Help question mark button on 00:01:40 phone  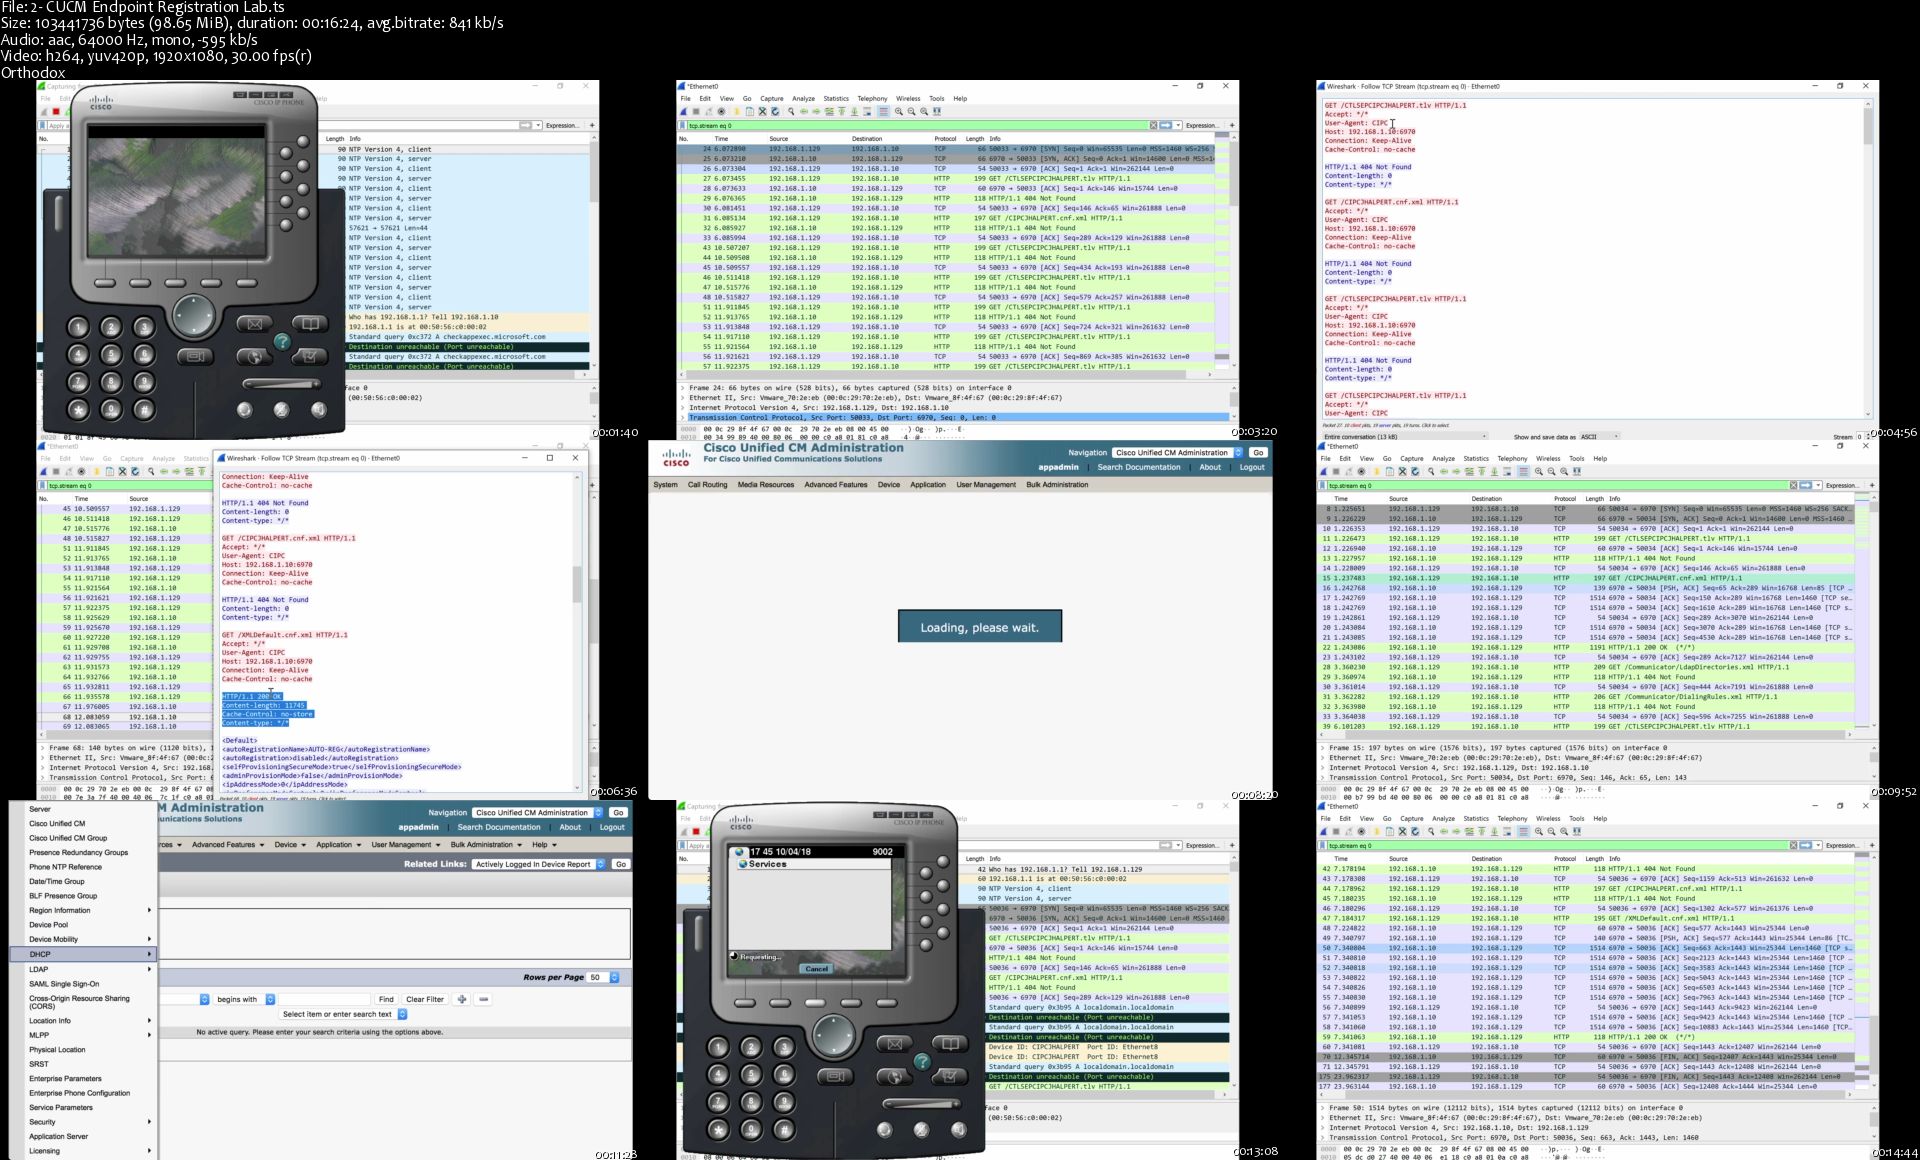[282, 341]
